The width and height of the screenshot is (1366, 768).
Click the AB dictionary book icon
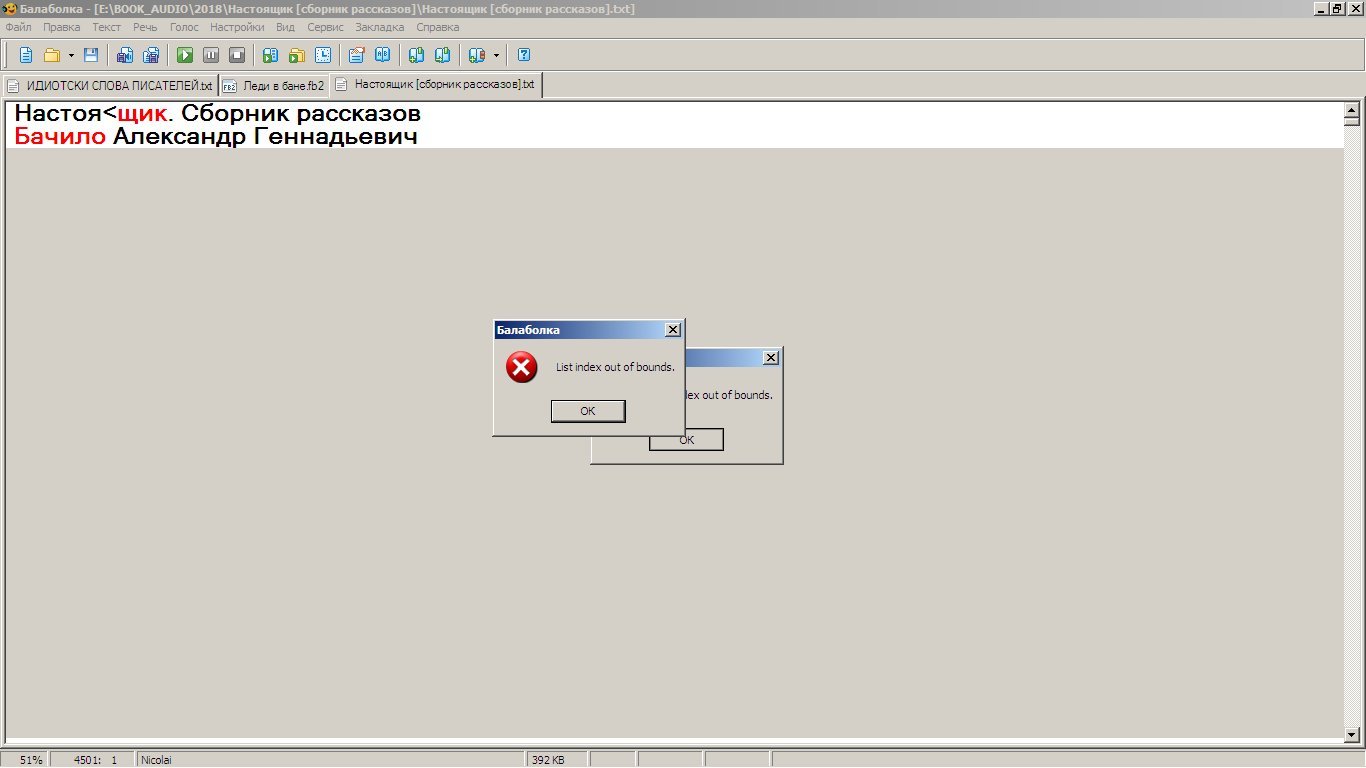tap(382, 55)
